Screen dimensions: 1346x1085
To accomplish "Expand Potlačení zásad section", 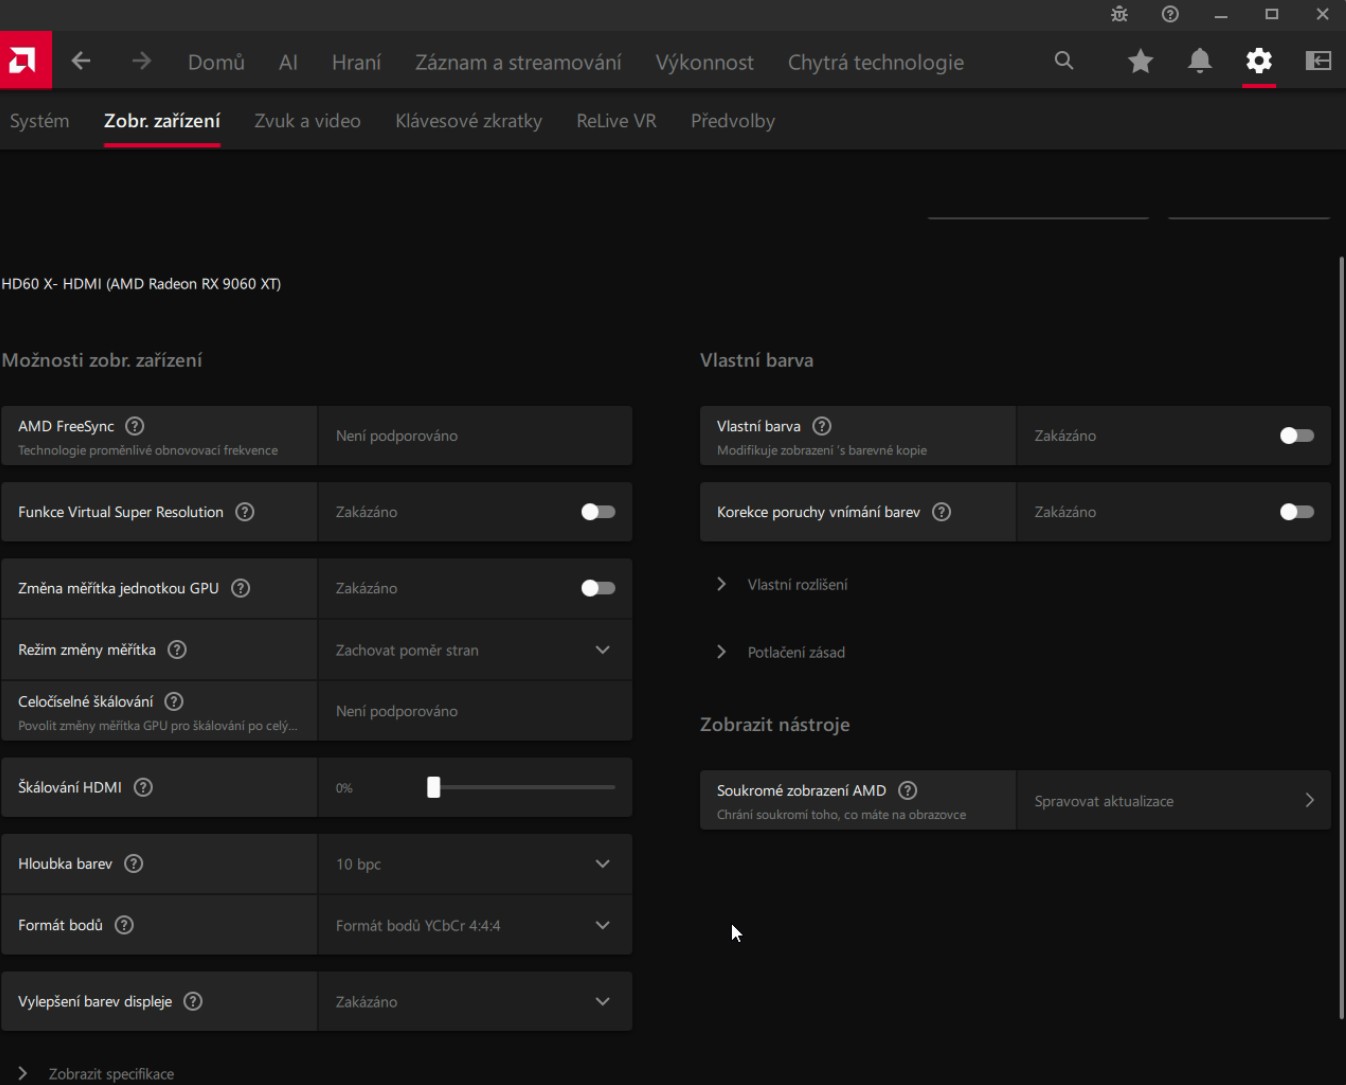I will click(782, 652).
